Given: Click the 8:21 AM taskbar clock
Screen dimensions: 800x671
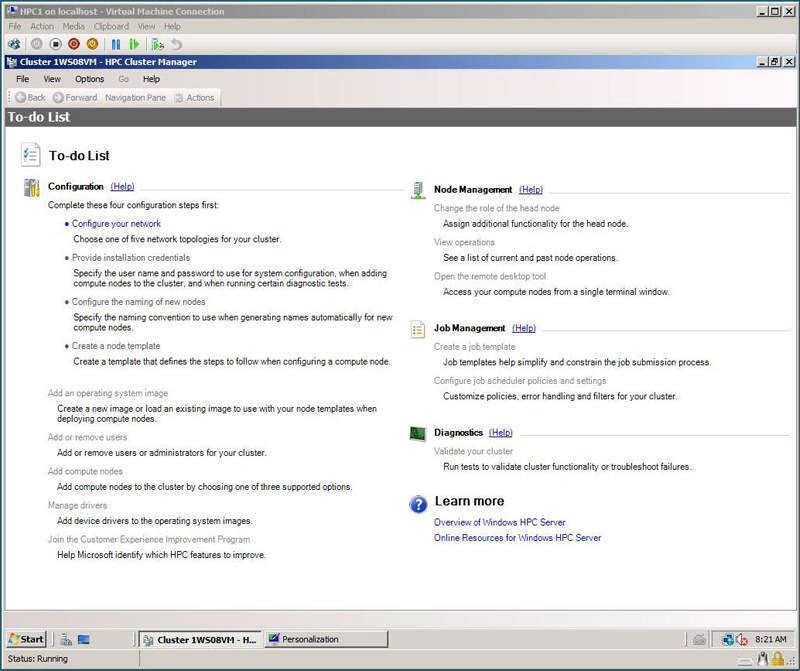Looking at the screenshot, I should 770,639.
